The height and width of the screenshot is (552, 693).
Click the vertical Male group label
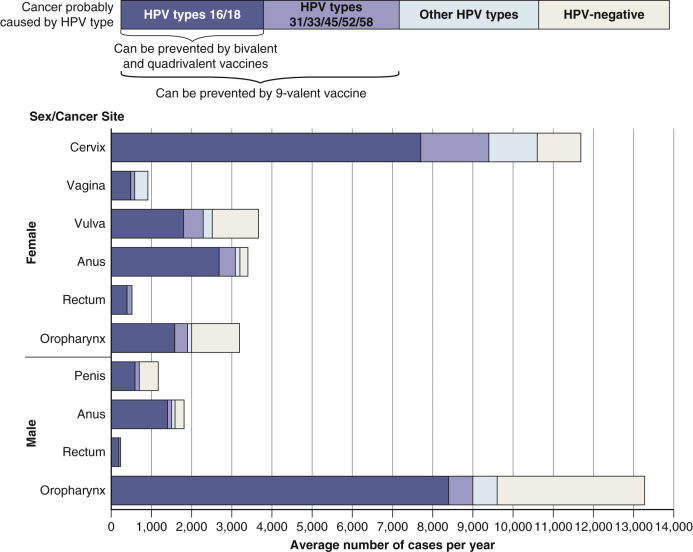point(31,433)
